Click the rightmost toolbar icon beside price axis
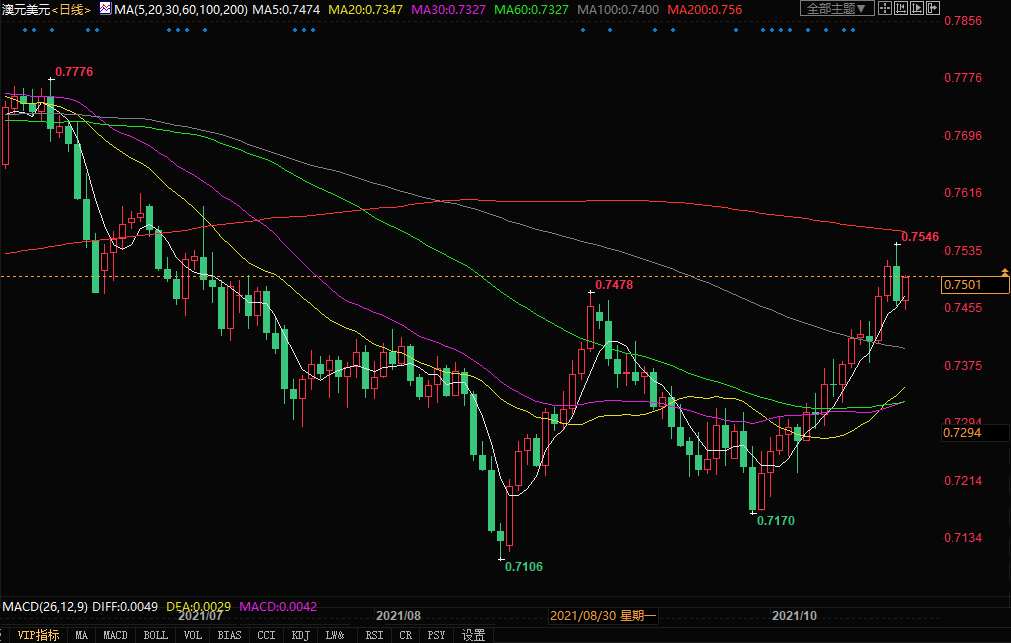 click(x=935, y=8)
